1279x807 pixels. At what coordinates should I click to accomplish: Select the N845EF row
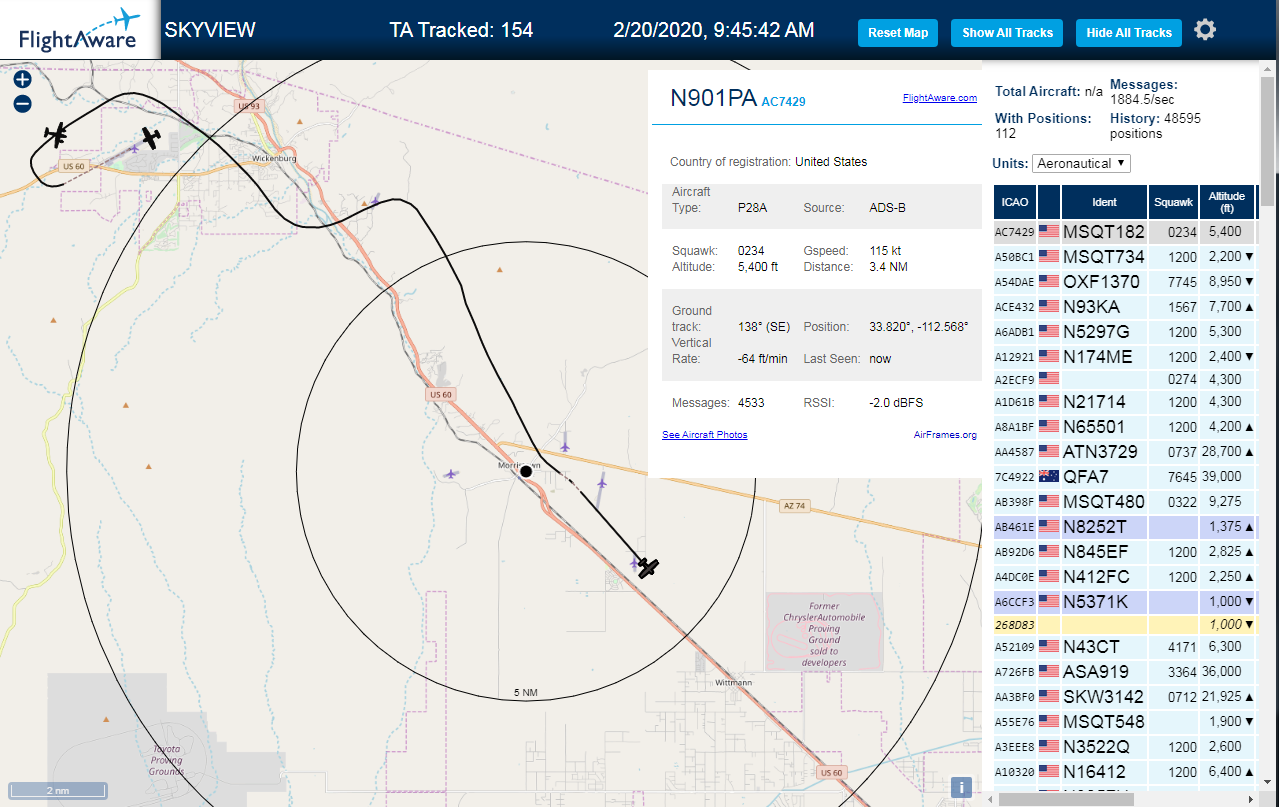(1124, 552)
